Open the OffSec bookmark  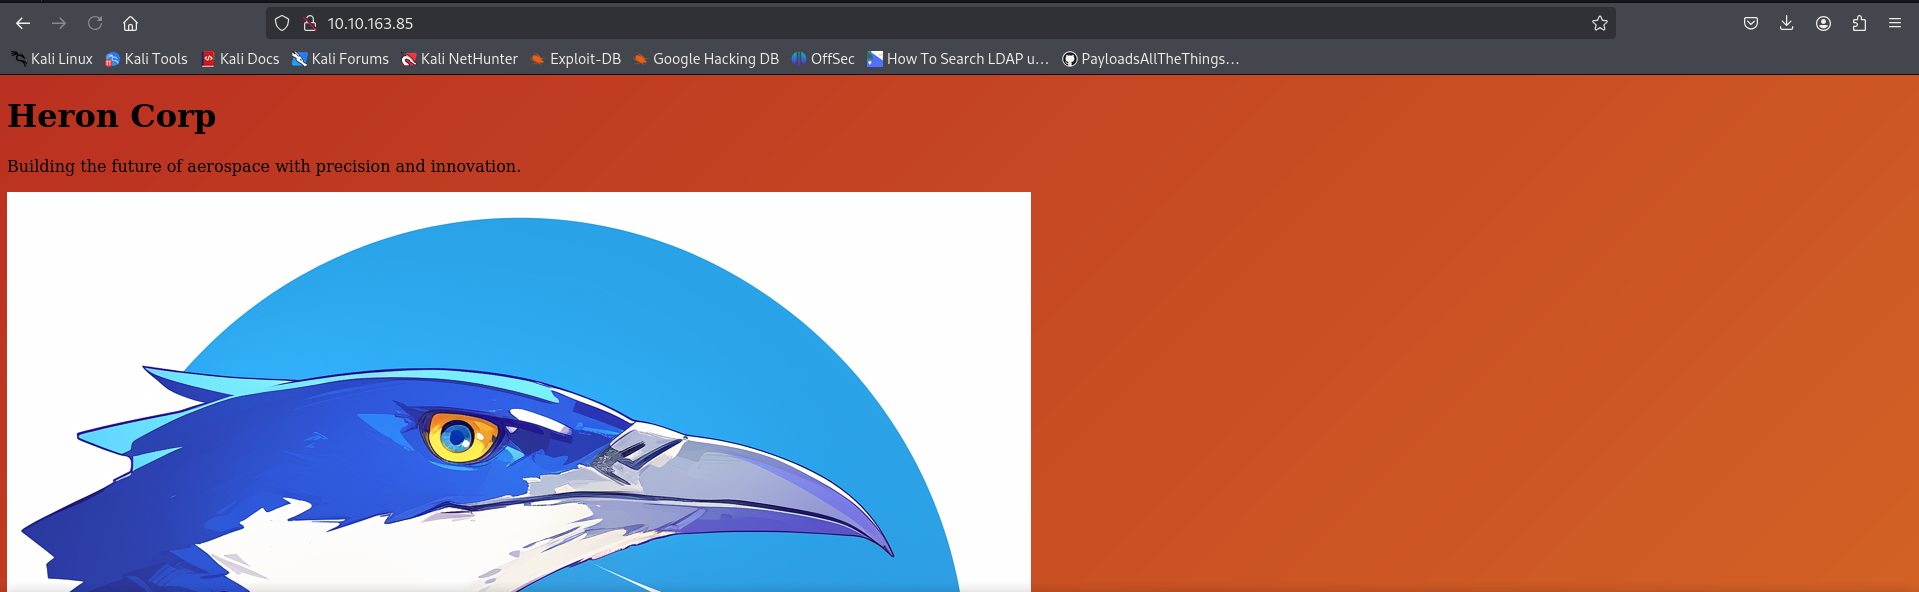pyautogui.click(x=823, y=59)
